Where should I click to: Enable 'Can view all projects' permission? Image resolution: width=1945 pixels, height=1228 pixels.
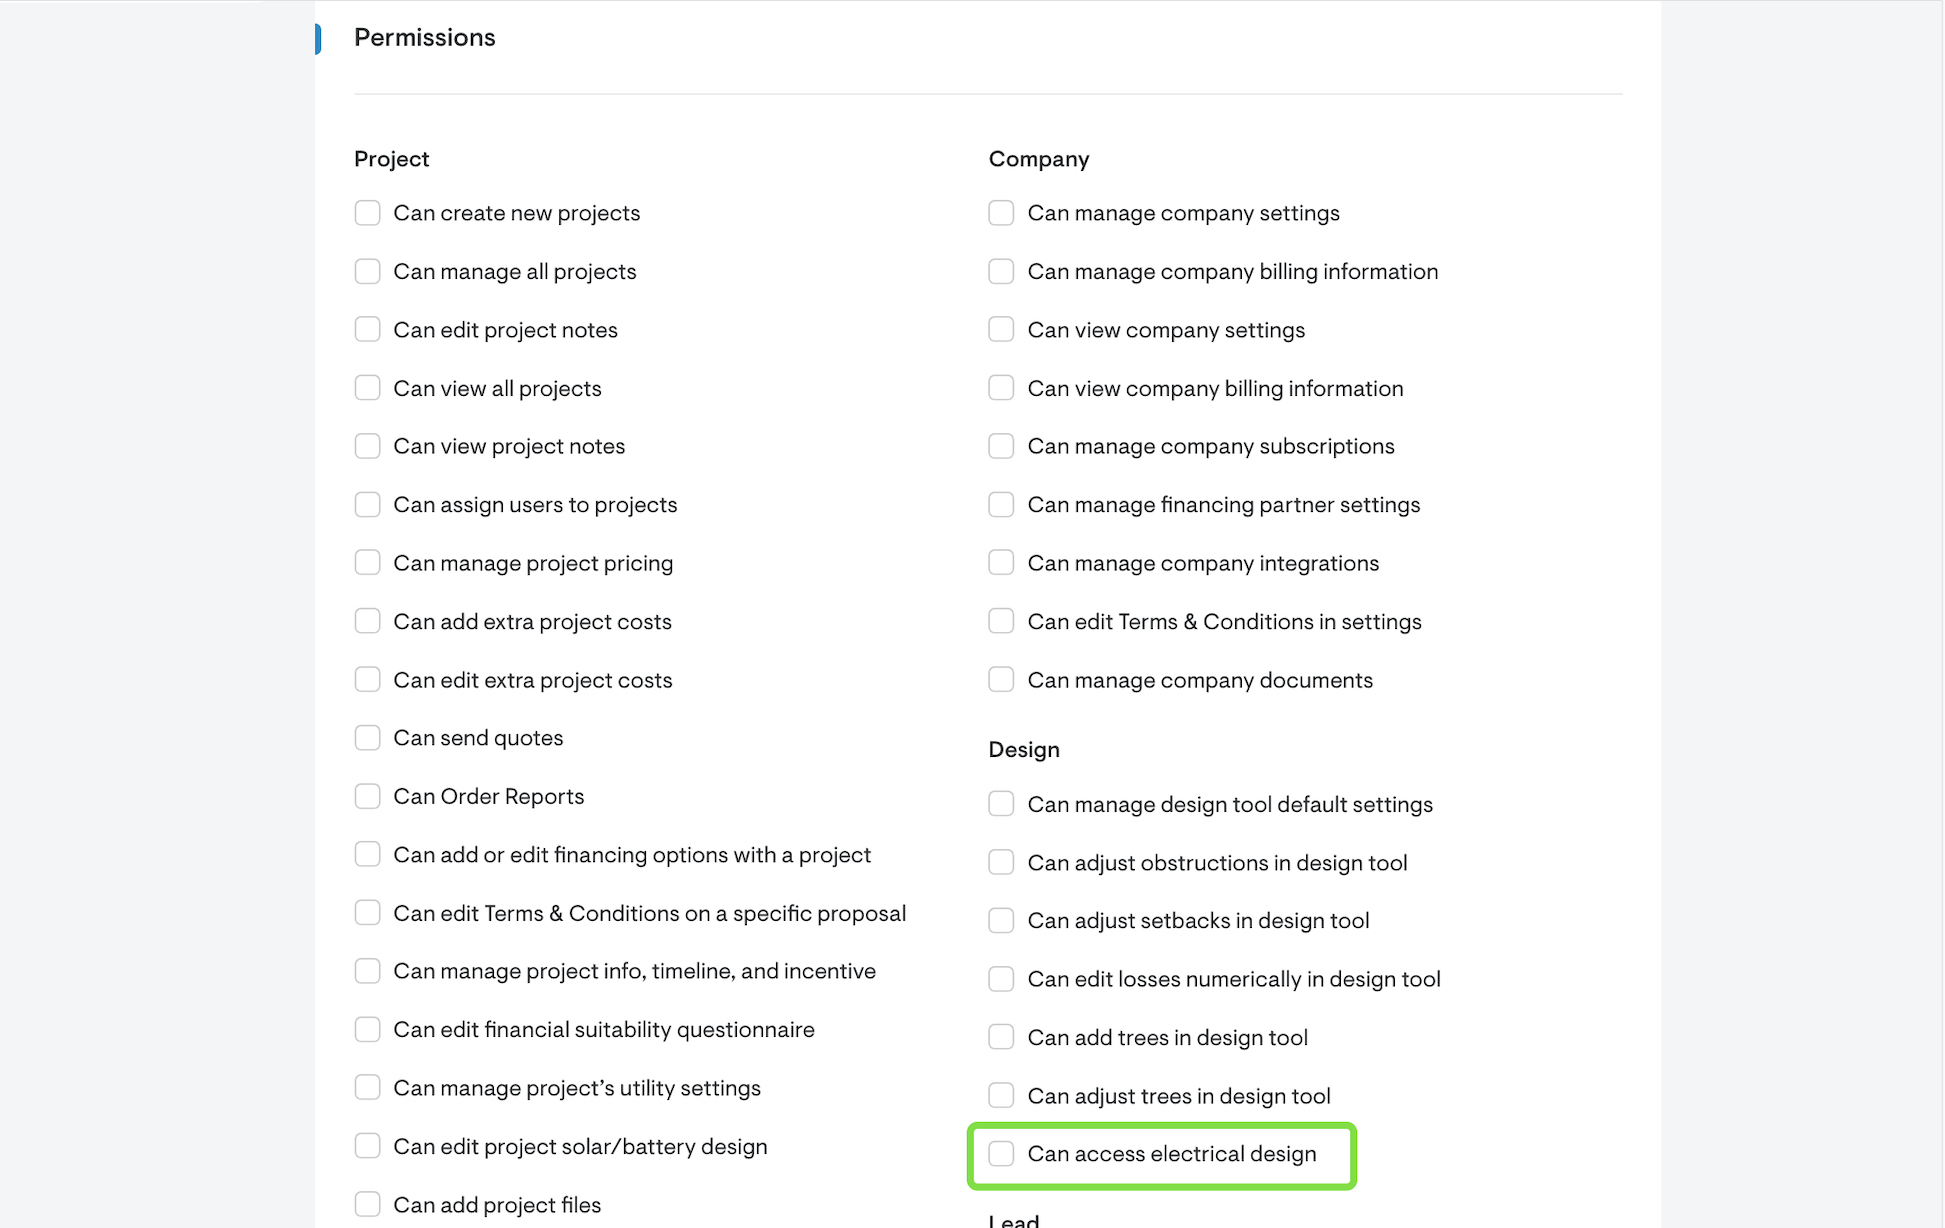pyautogui.click(x=367, y=388)
